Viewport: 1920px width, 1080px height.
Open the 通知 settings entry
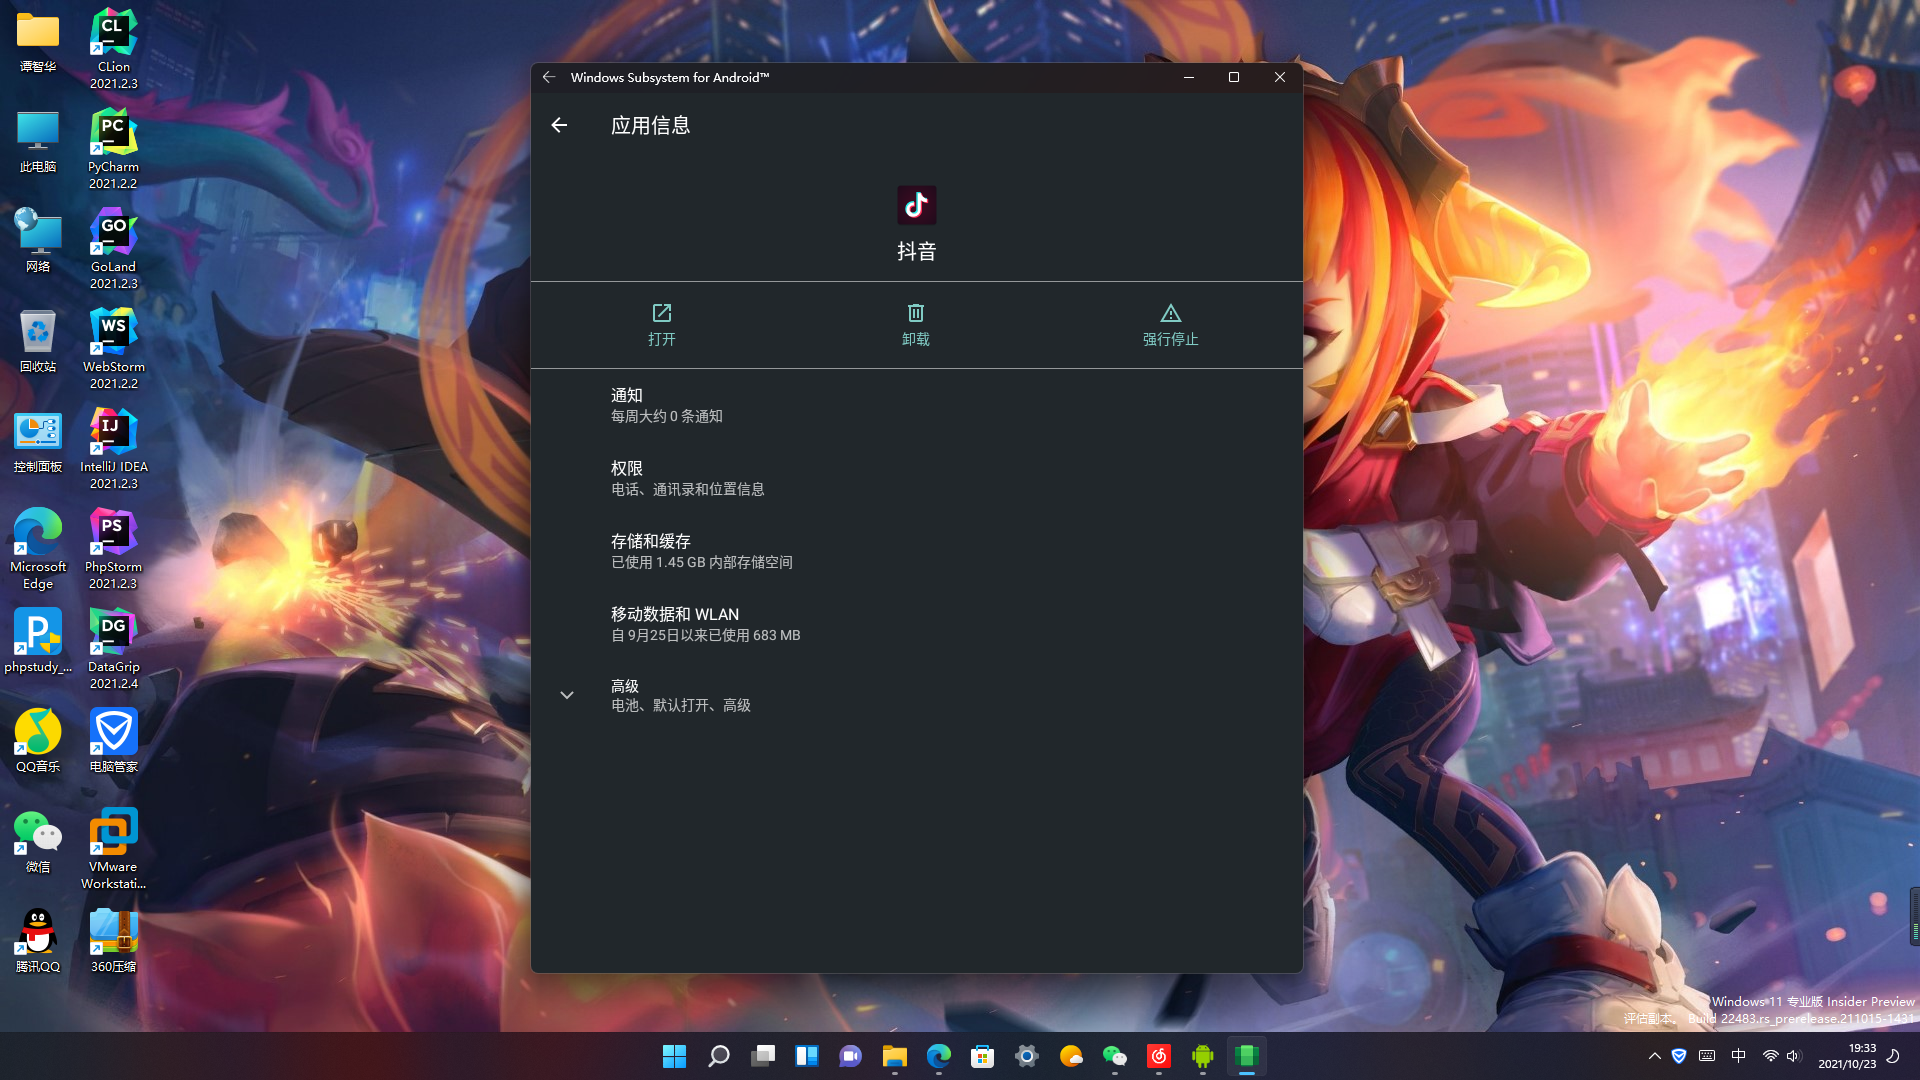[x=667, y=405]
